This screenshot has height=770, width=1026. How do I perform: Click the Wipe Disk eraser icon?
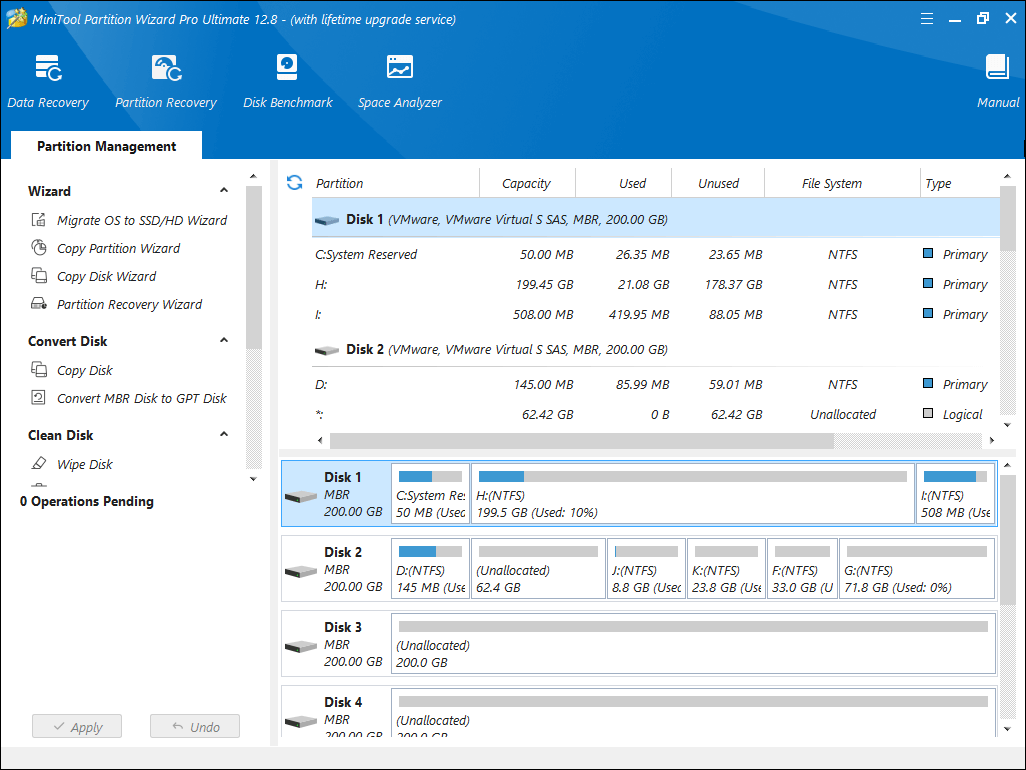pos(39,464)
